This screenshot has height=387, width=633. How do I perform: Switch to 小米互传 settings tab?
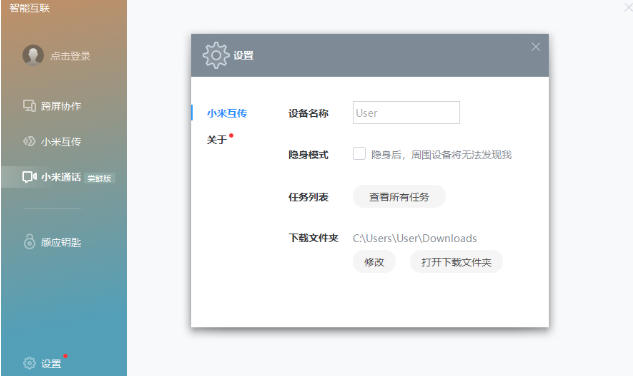pos(227,113)
